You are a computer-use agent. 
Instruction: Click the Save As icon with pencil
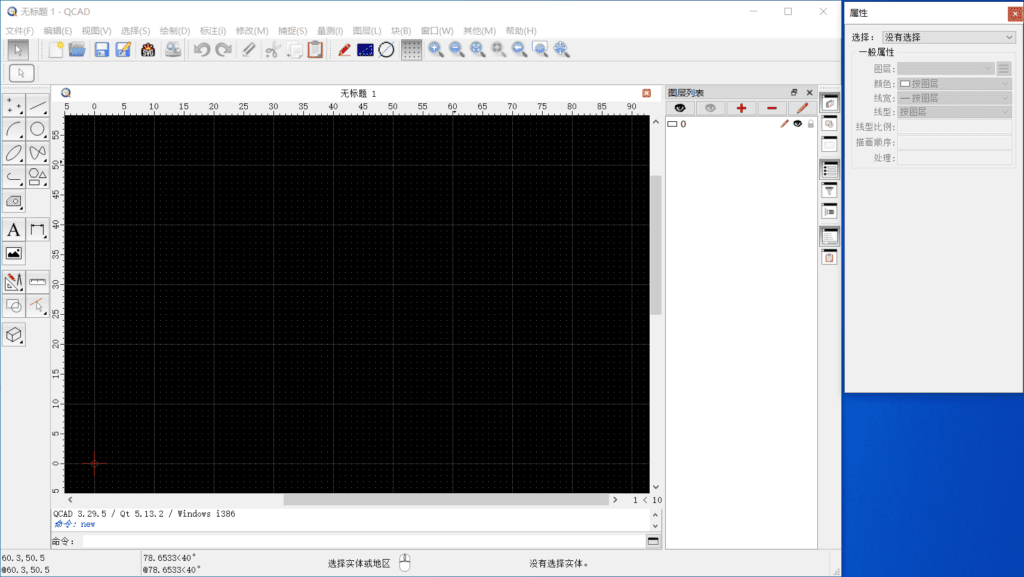pyautogui.click(x=123, y=50)
